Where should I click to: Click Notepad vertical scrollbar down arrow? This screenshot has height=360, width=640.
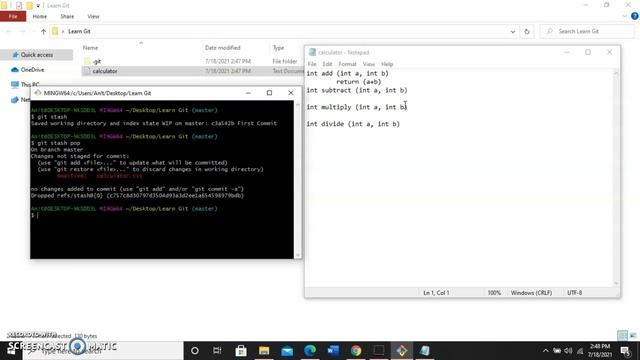pos(616,283)
